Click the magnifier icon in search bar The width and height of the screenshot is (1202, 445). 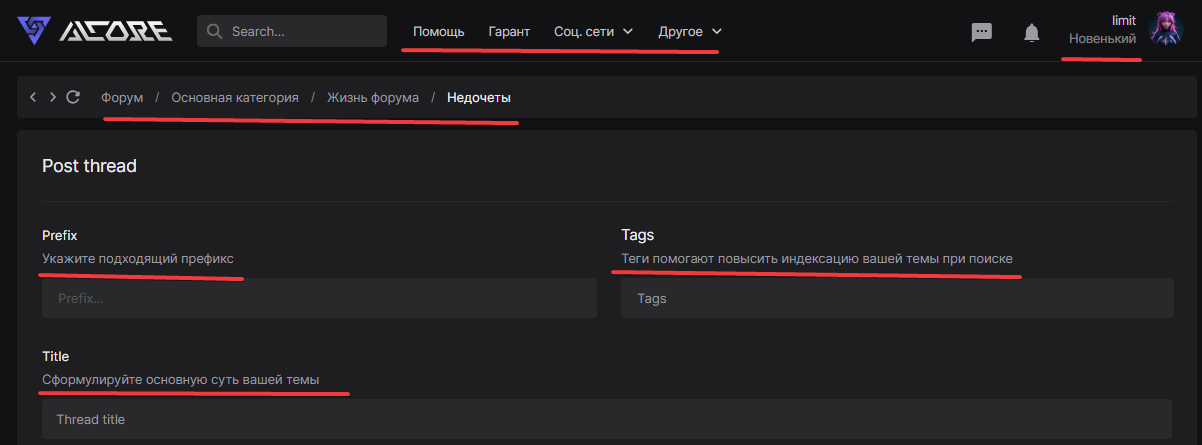214,31
